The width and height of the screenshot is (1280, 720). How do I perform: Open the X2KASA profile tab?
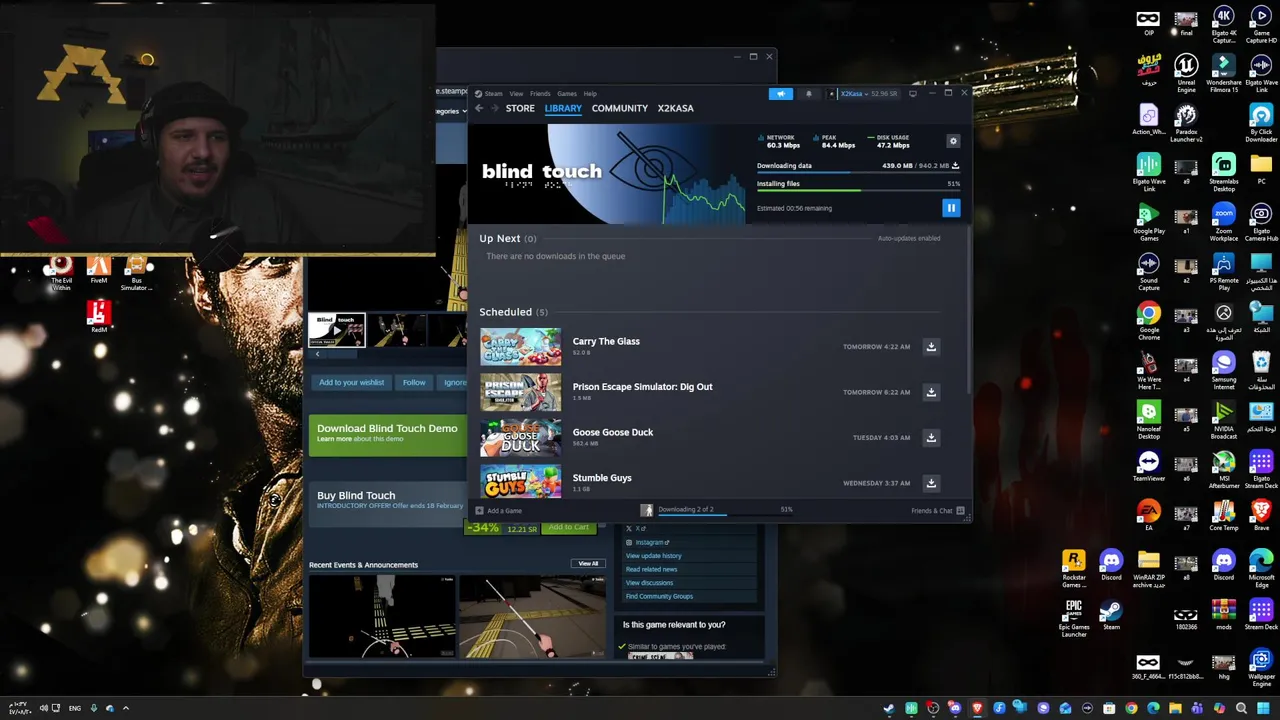(675, 108)
